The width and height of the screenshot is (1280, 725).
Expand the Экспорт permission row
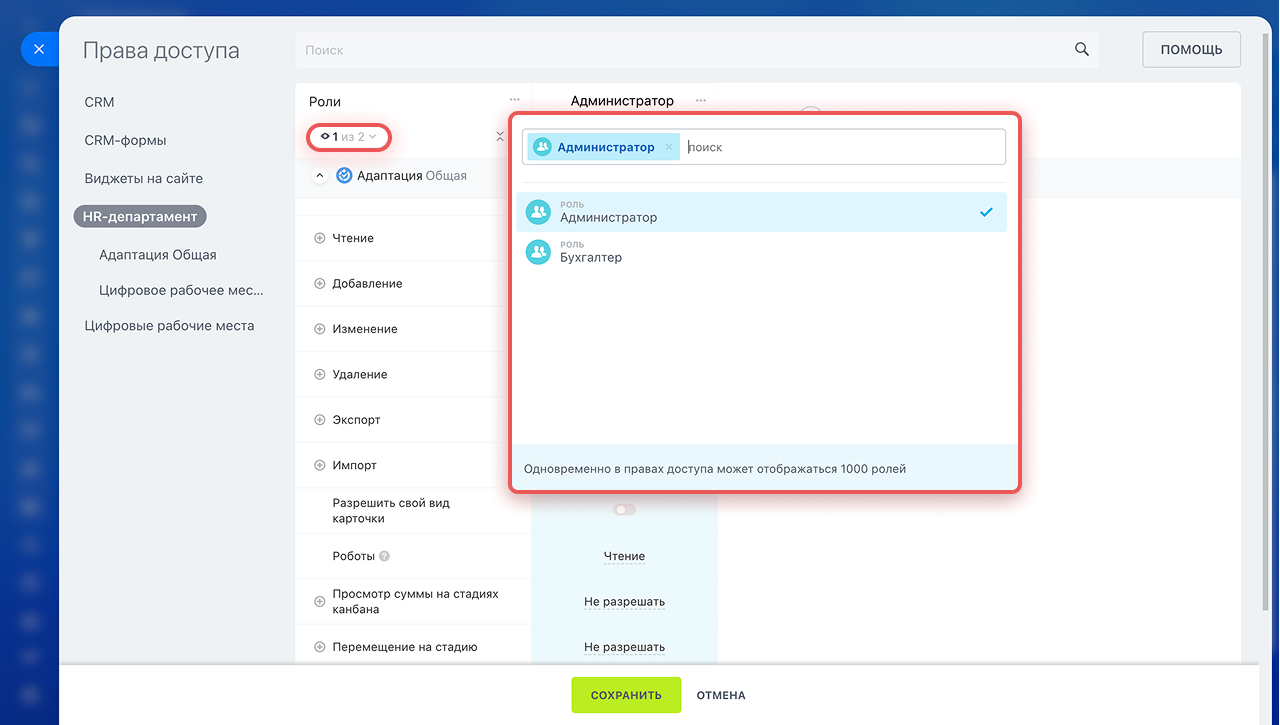(x=320, y=420)
